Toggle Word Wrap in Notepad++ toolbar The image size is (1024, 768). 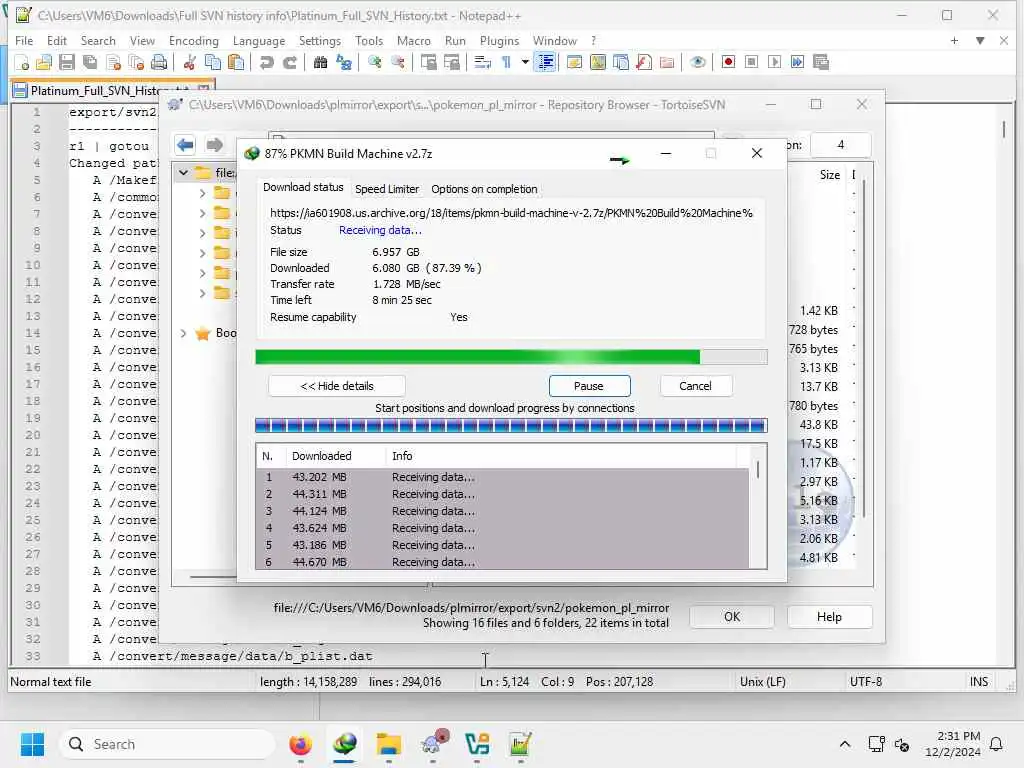click(483, 63)
